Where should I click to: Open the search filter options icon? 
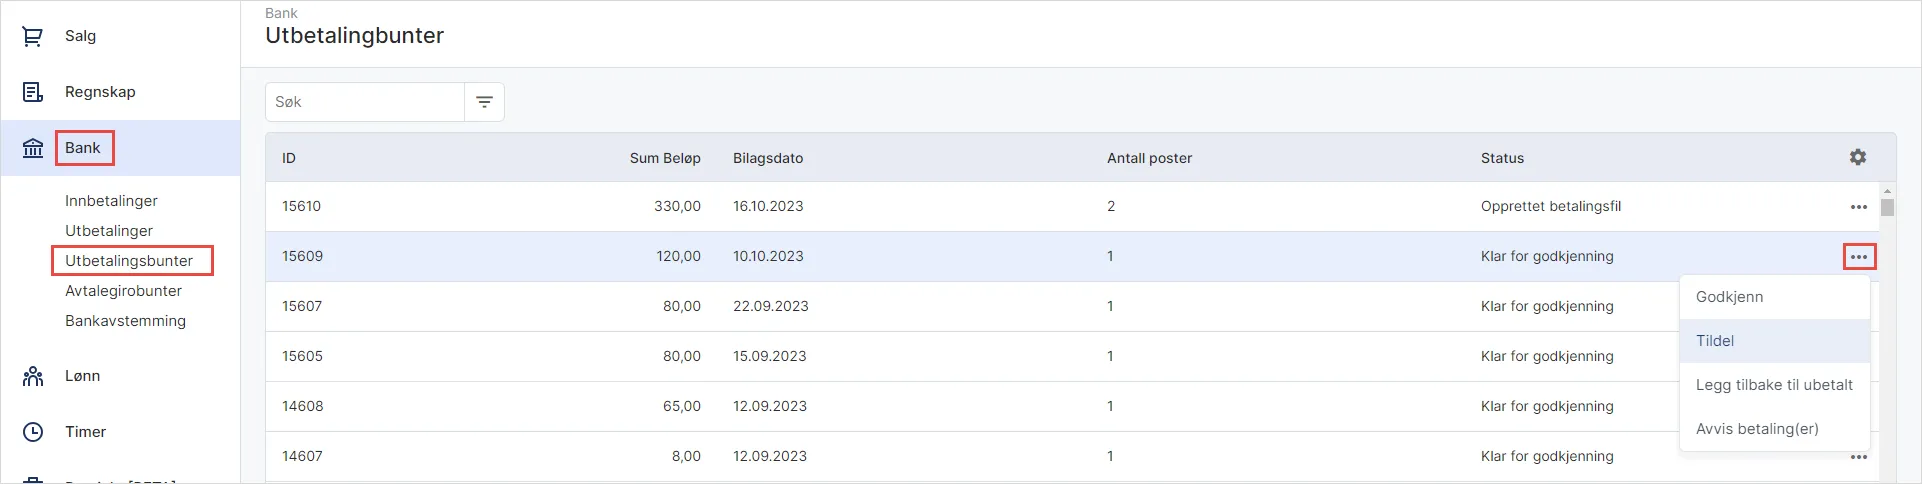484,102
